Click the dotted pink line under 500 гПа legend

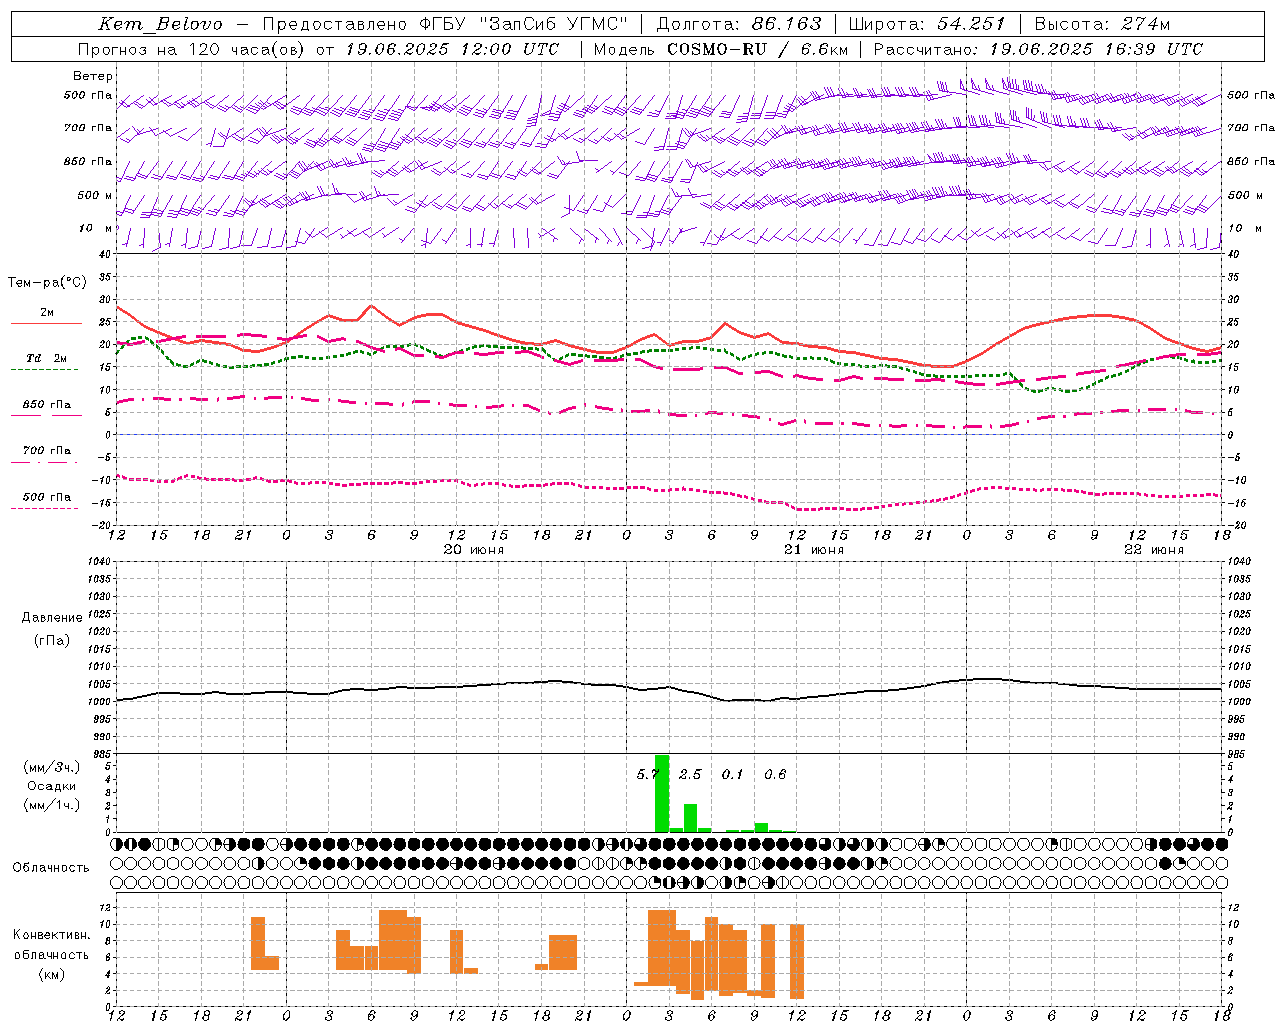pos(44,508)
